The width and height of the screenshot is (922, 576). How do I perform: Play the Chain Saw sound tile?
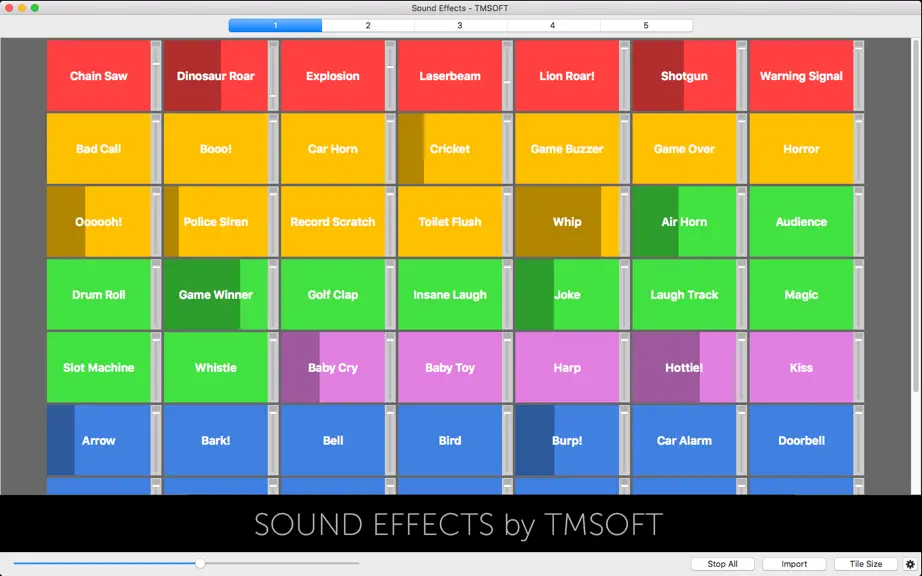[98, 76]
